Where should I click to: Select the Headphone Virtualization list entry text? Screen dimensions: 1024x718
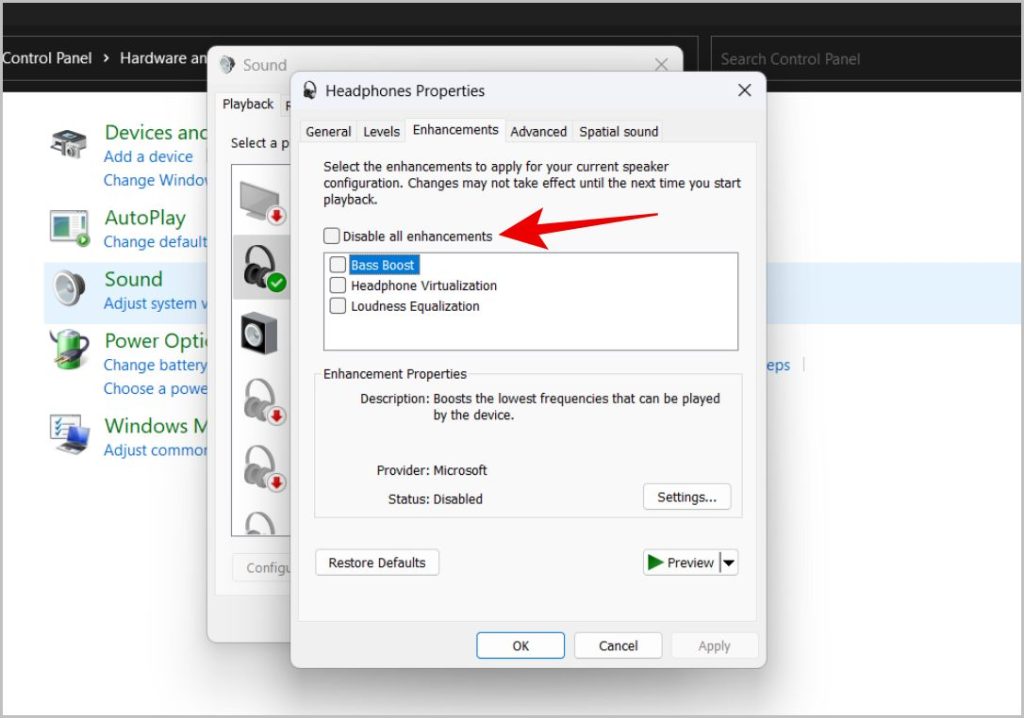click(x=424, y=286)
